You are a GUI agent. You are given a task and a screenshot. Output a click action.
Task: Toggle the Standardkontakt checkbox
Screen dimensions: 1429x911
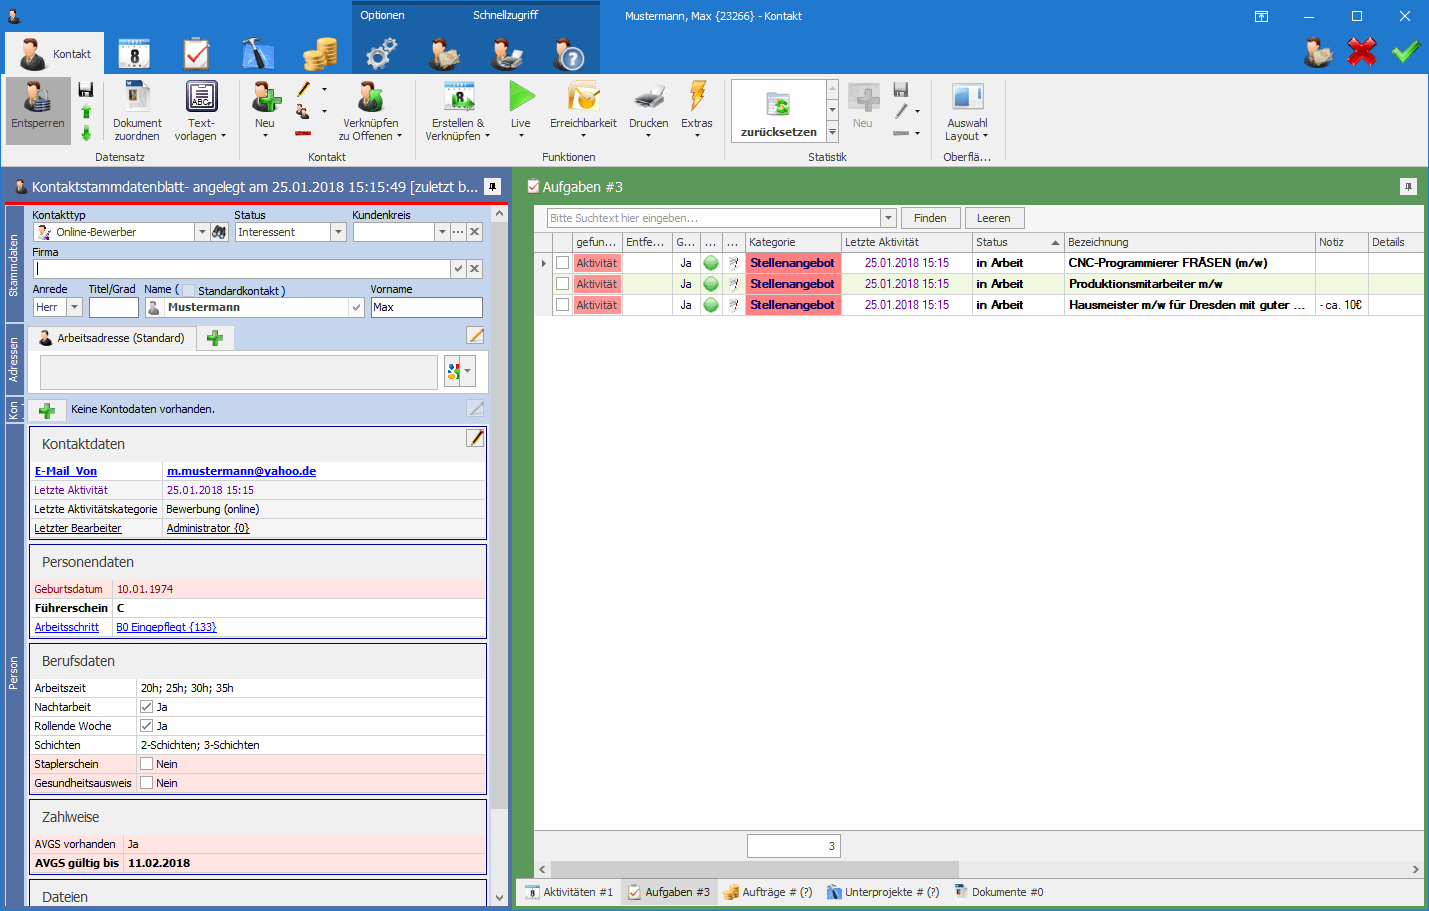coord(189,291)
